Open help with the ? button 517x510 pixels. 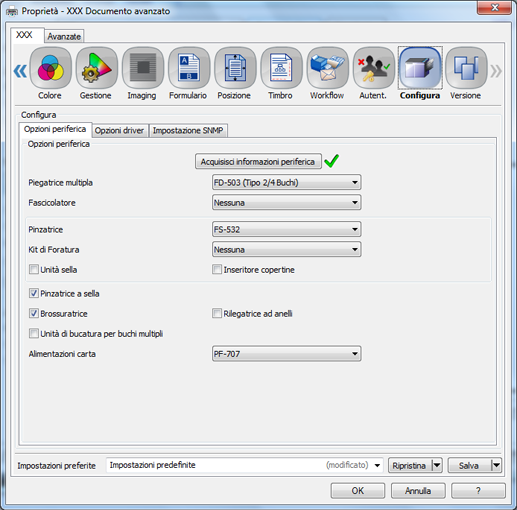[478, 491]
